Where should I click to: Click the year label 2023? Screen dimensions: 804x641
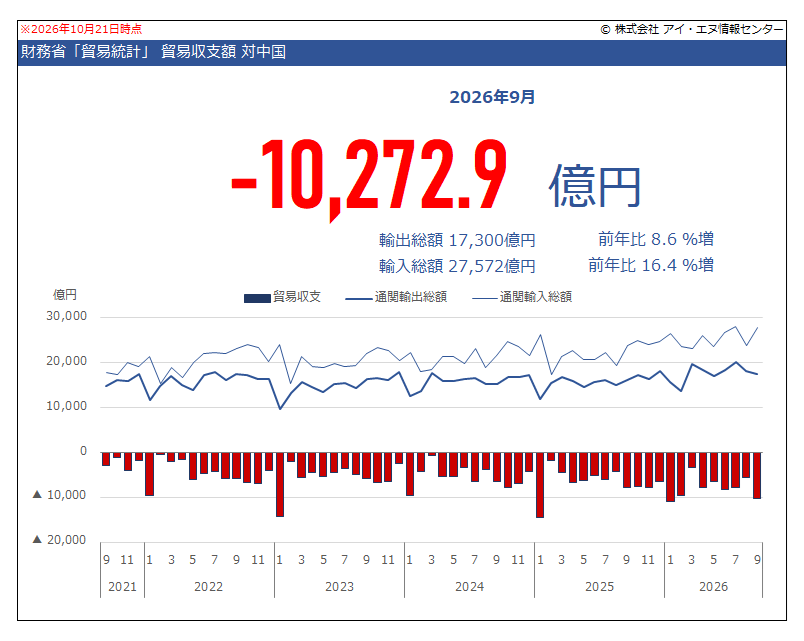pyautogui.click(x=339, y=587)
